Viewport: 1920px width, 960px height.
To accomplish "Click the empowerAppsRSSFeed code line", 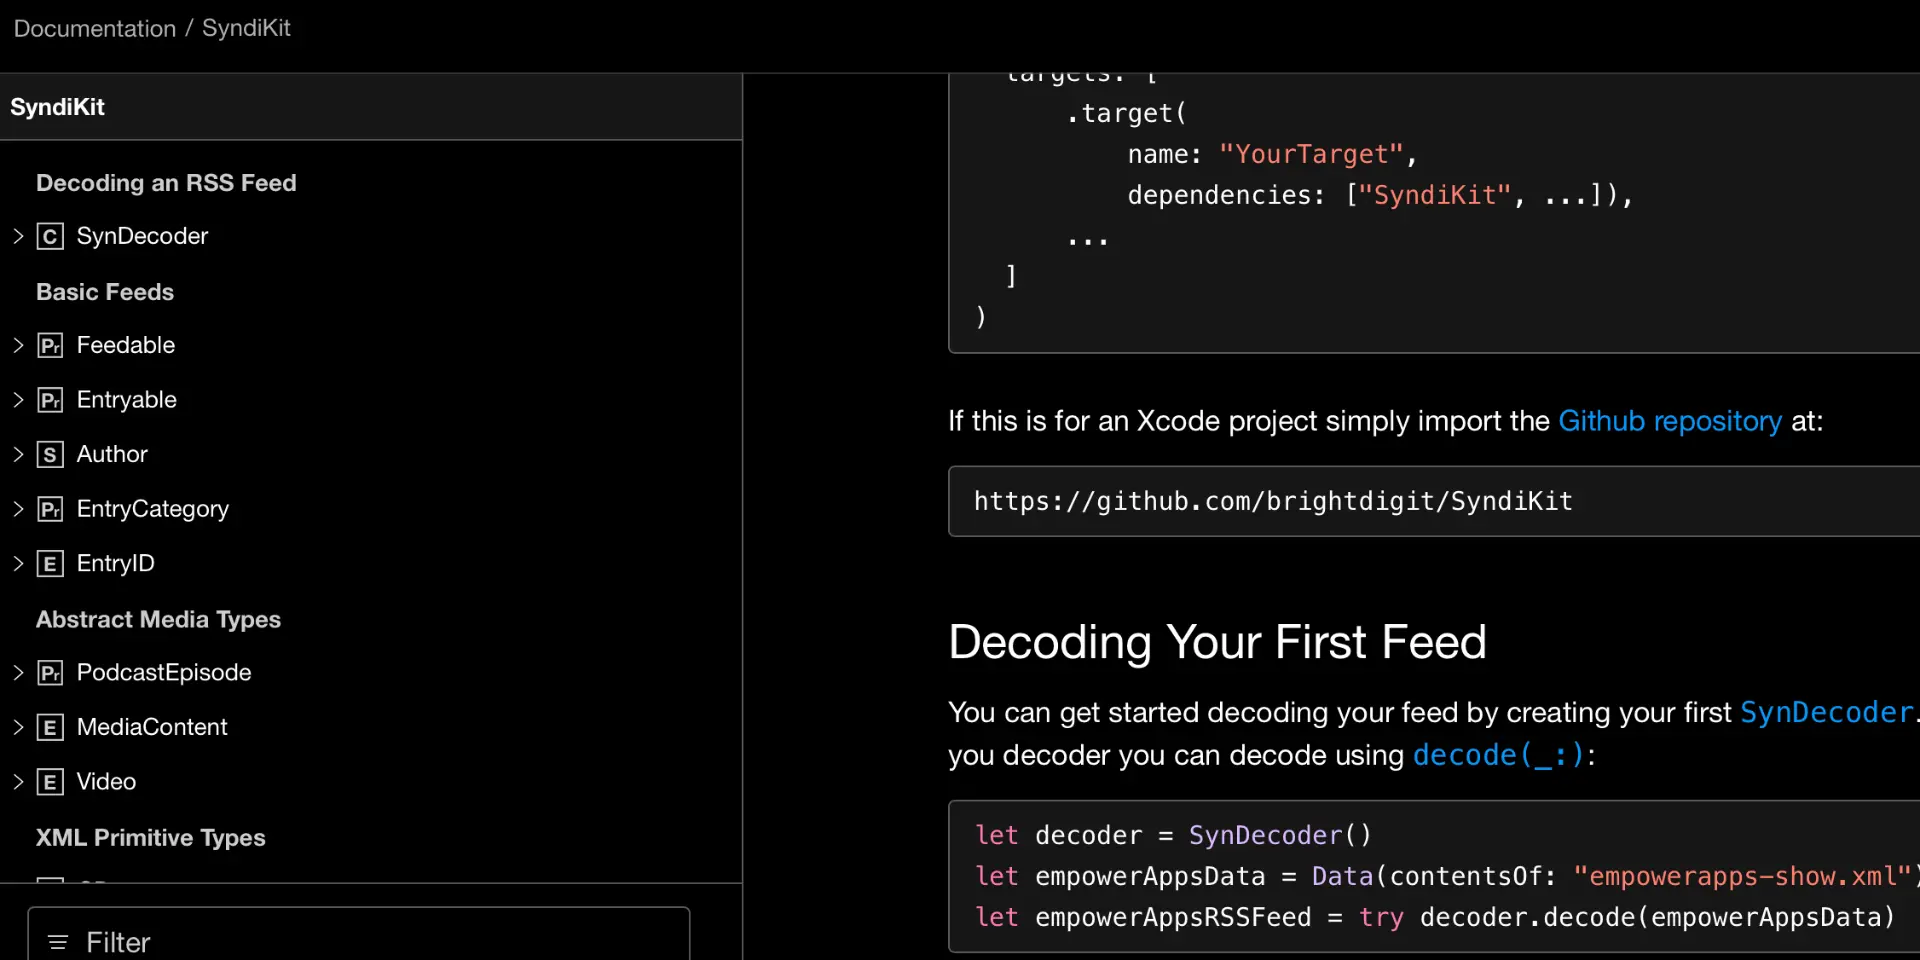I will click(1435, 917).
